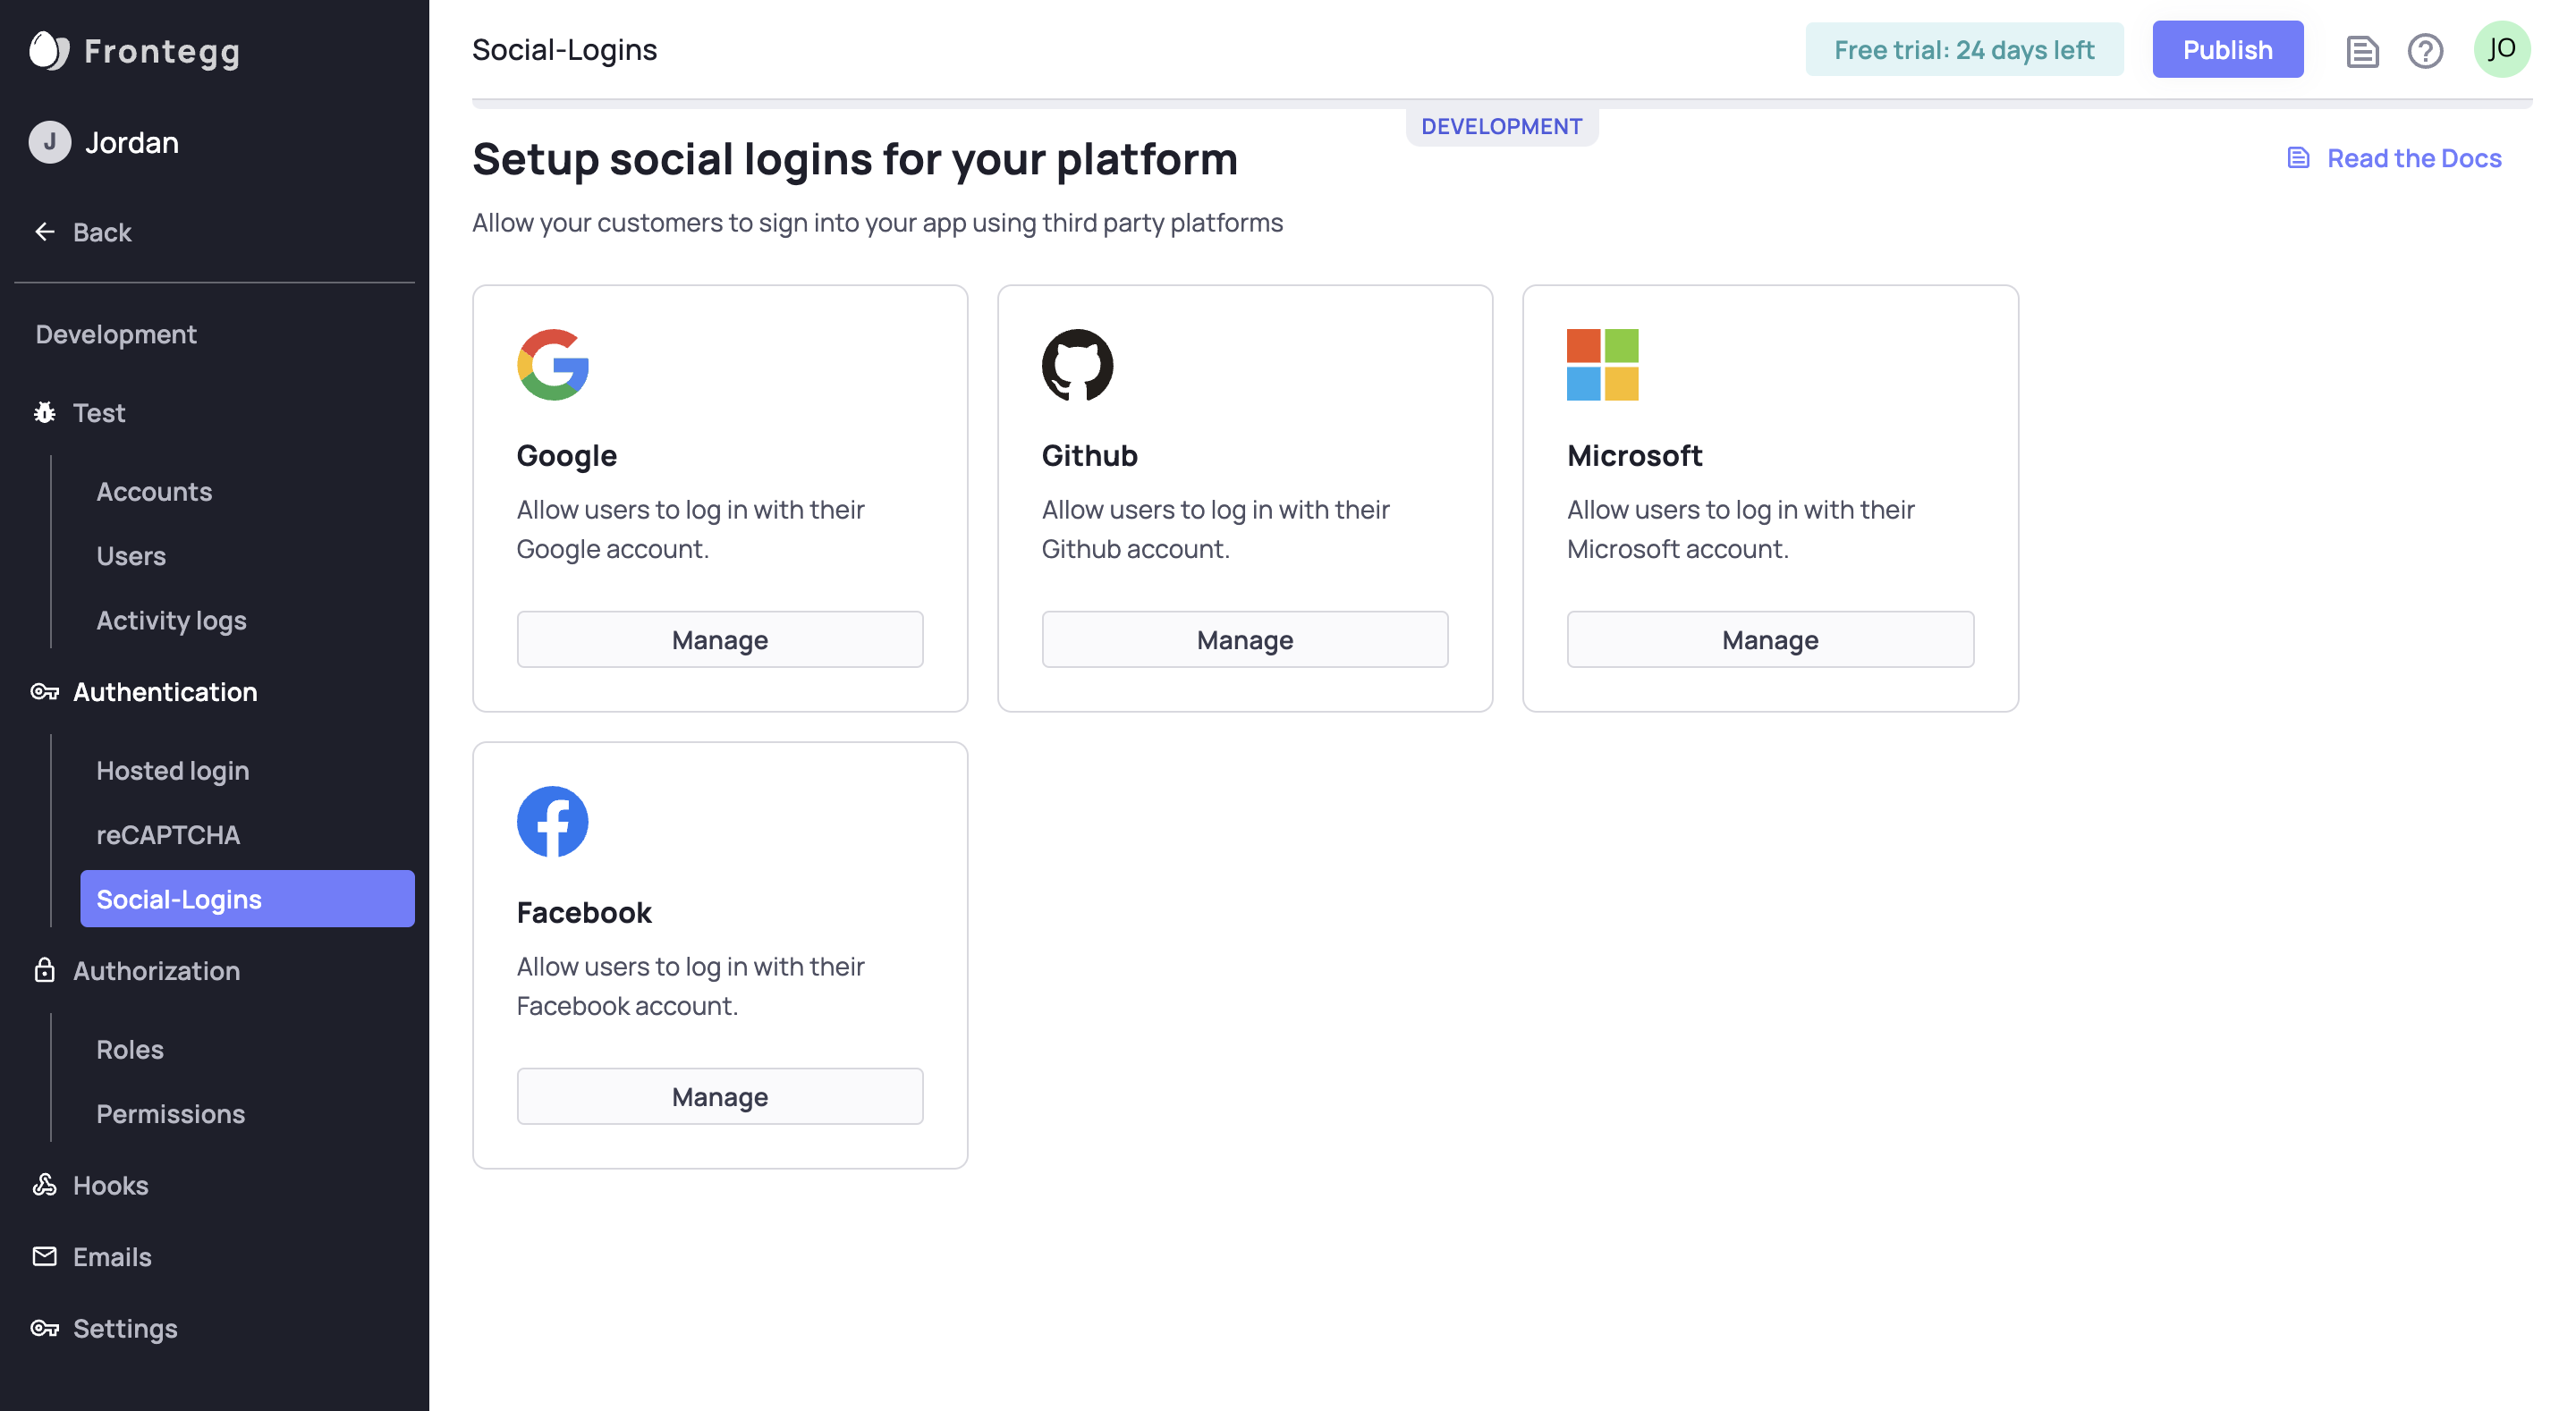This screenshot has width=2576, height=1411.
Task: Click the Frontegg logo icon
Action: 49,50
